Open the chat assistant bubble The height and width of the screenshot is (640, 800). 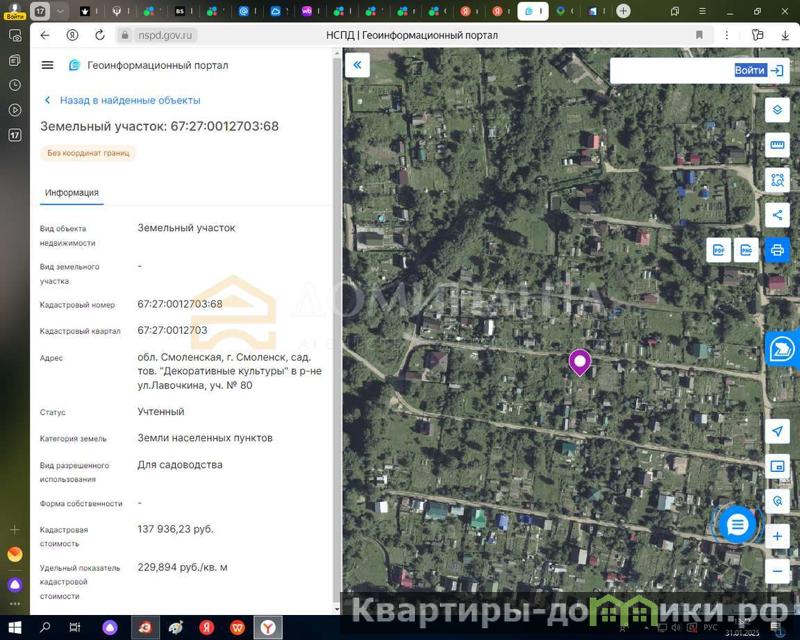[x=737, y=523]
